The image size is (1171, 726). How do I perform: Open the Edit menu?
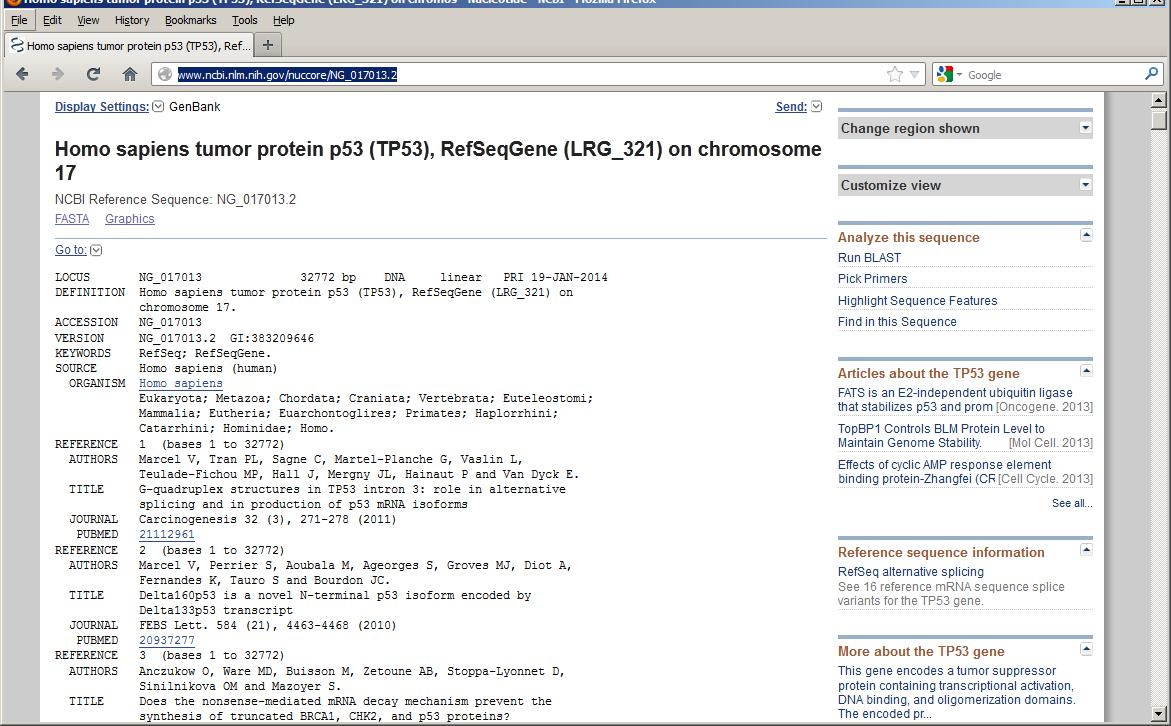(x=52, y=20)
